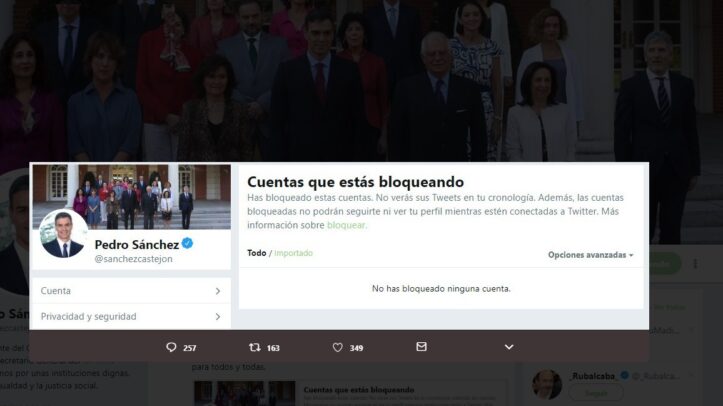The height and width of the screenshot is (406, 723).
Task: Switch to the Importado filter
Action: pos(293,253)
